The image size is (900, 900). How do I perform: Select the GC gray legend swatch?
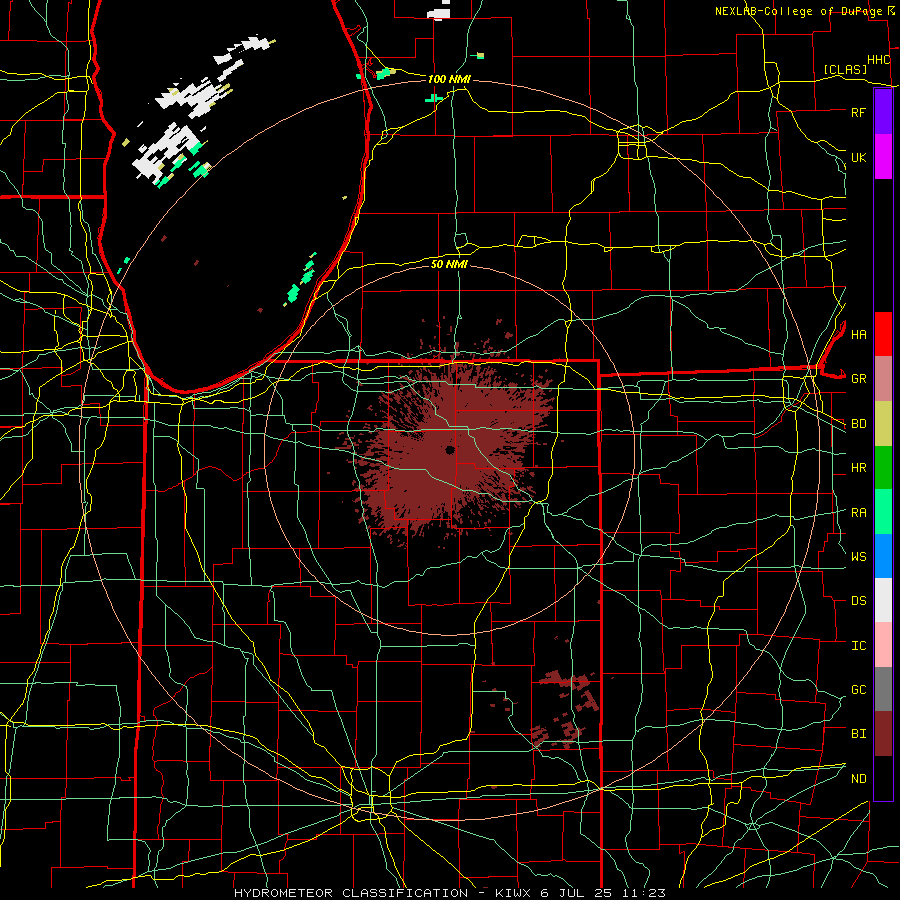pyautogui.click(x=883, y=689)
